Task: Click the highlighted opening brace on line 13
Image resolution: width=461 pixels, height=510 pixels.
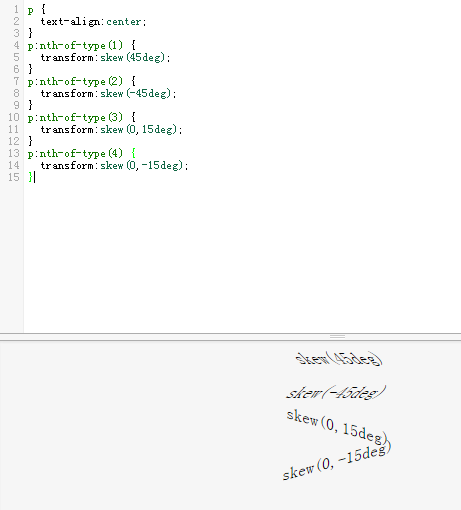Action: [x=133, y=153]
